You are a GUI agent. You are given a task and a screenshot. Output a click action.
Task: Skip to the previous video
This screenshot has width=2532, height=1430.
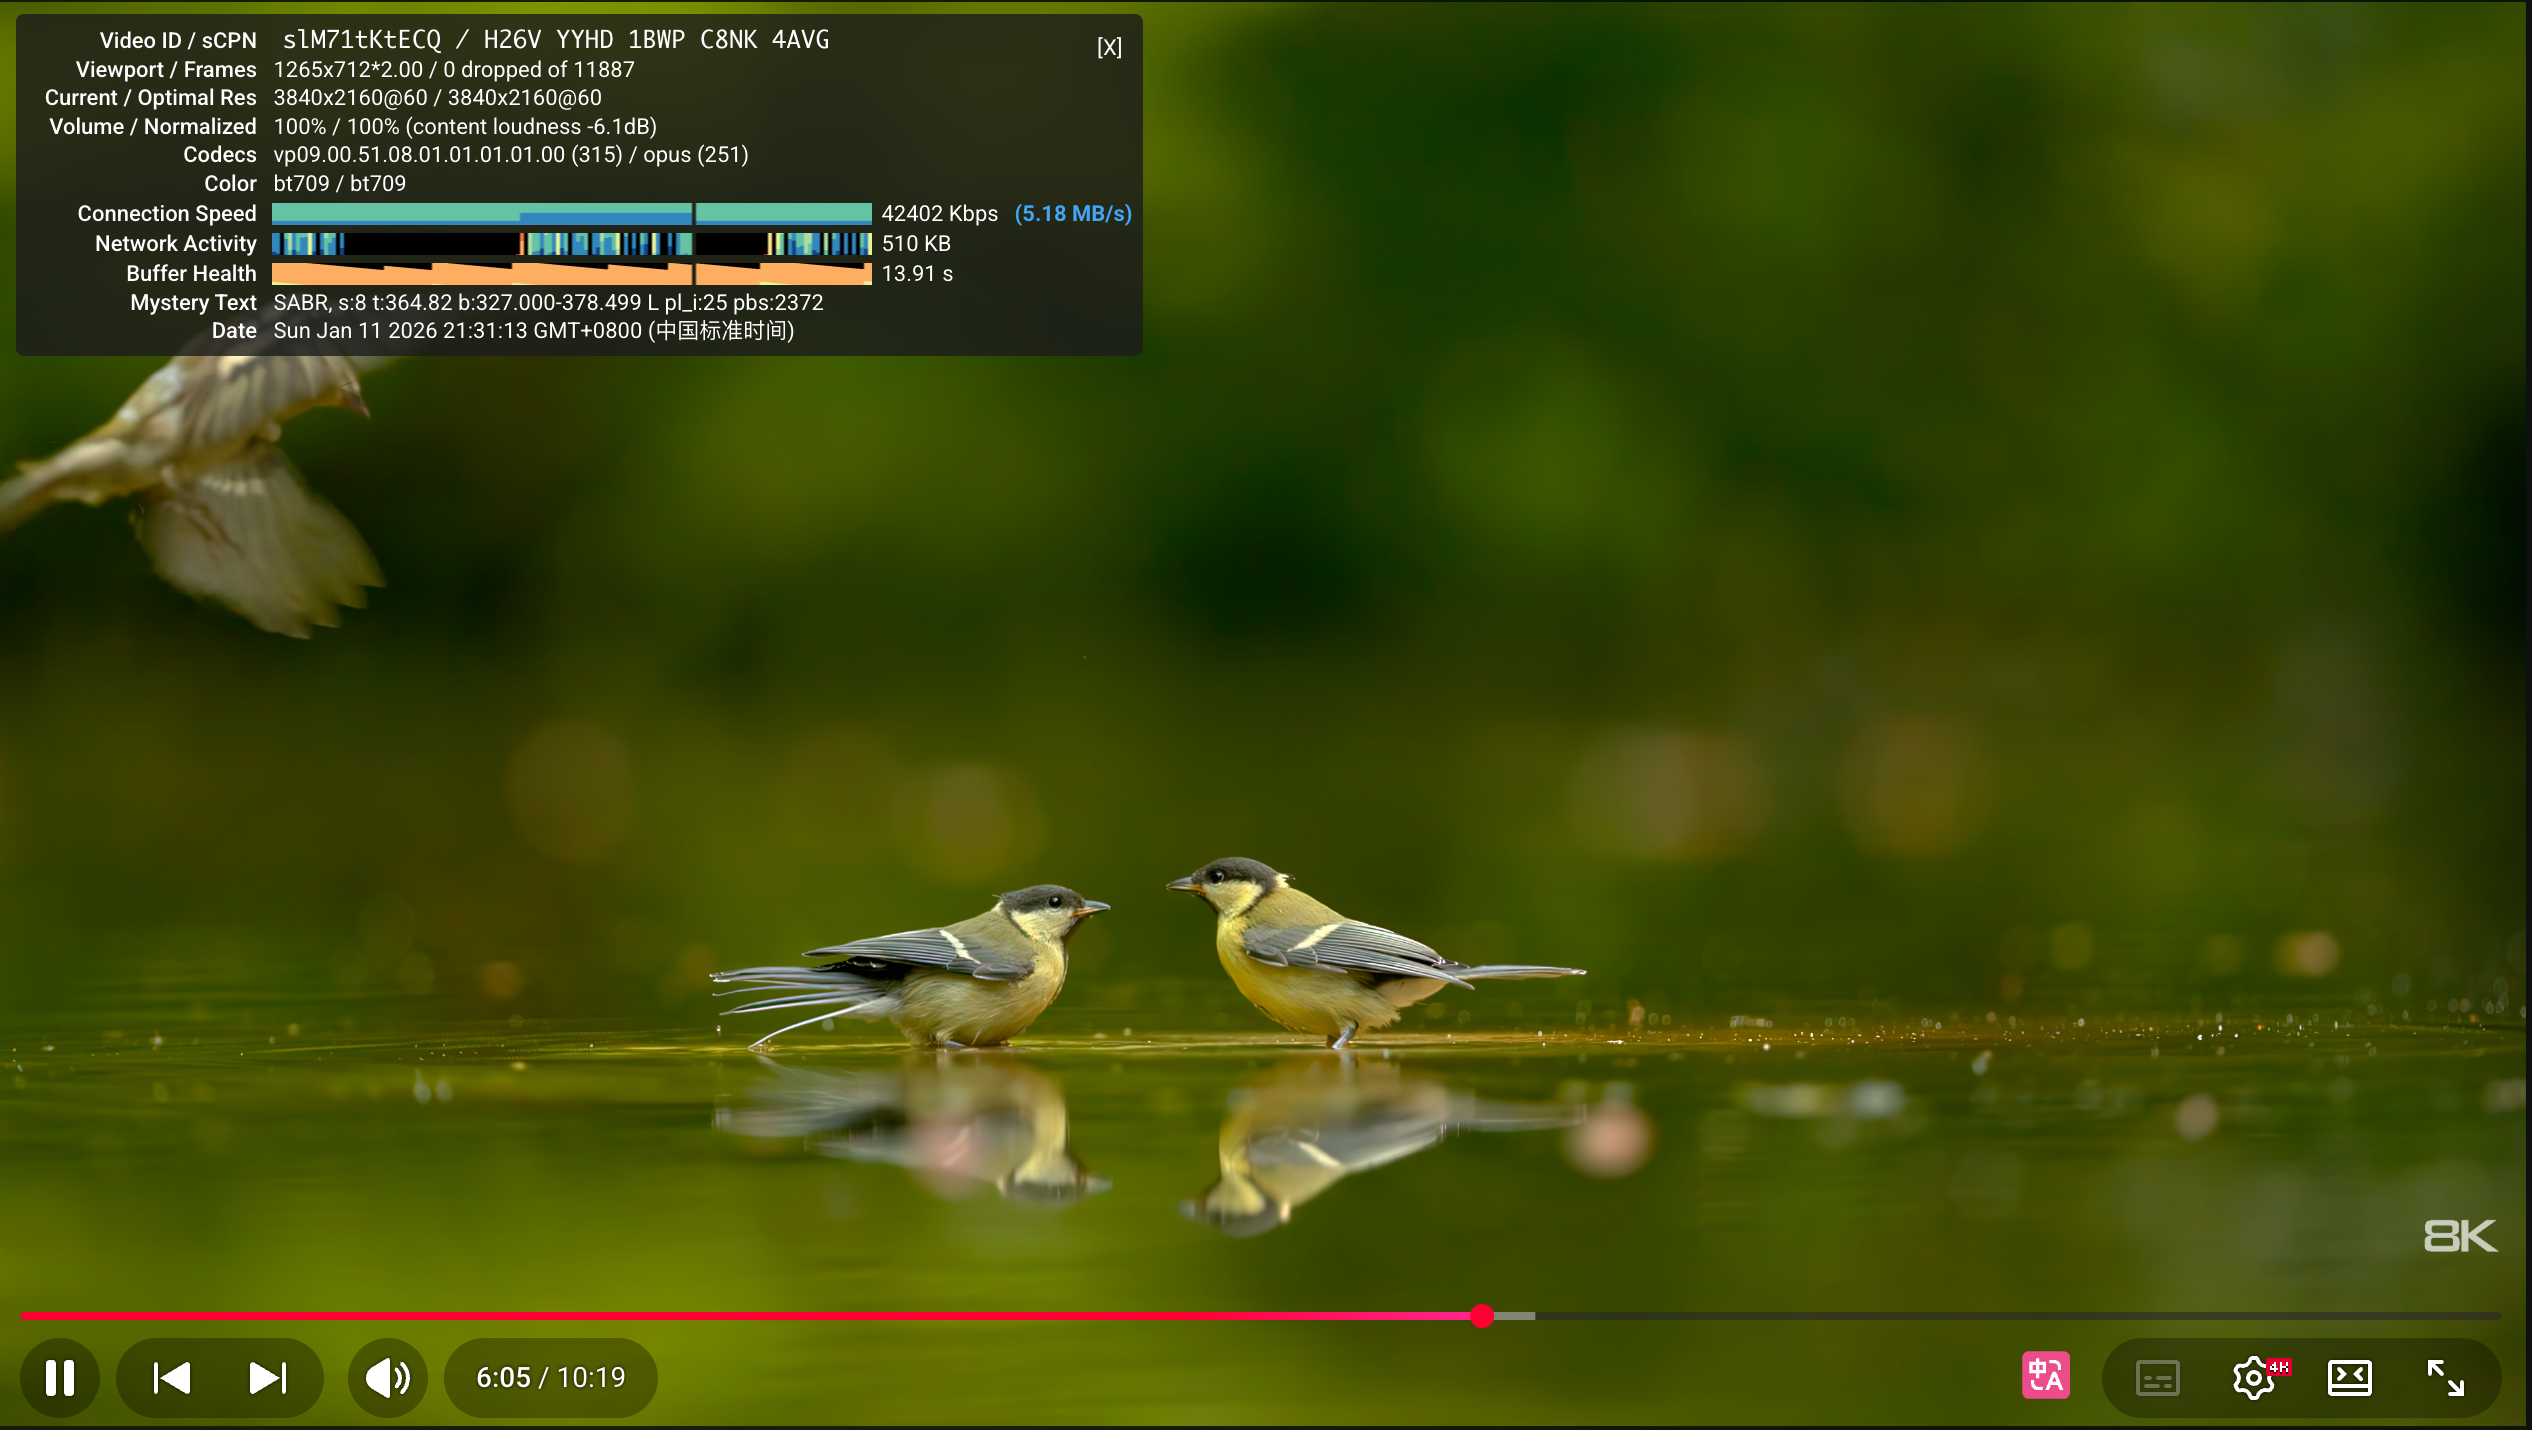click(x=172, y=1378)
